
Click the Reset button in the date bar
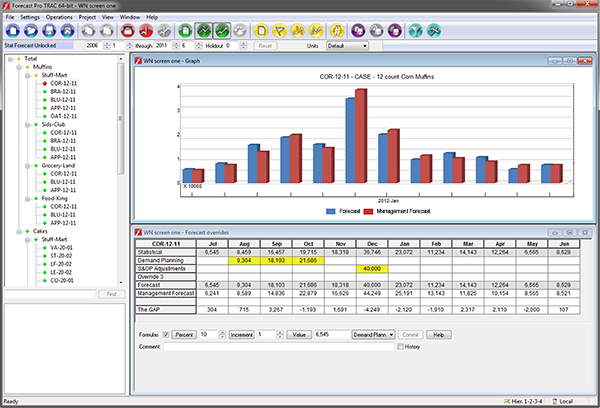click(x=265, y=46)
